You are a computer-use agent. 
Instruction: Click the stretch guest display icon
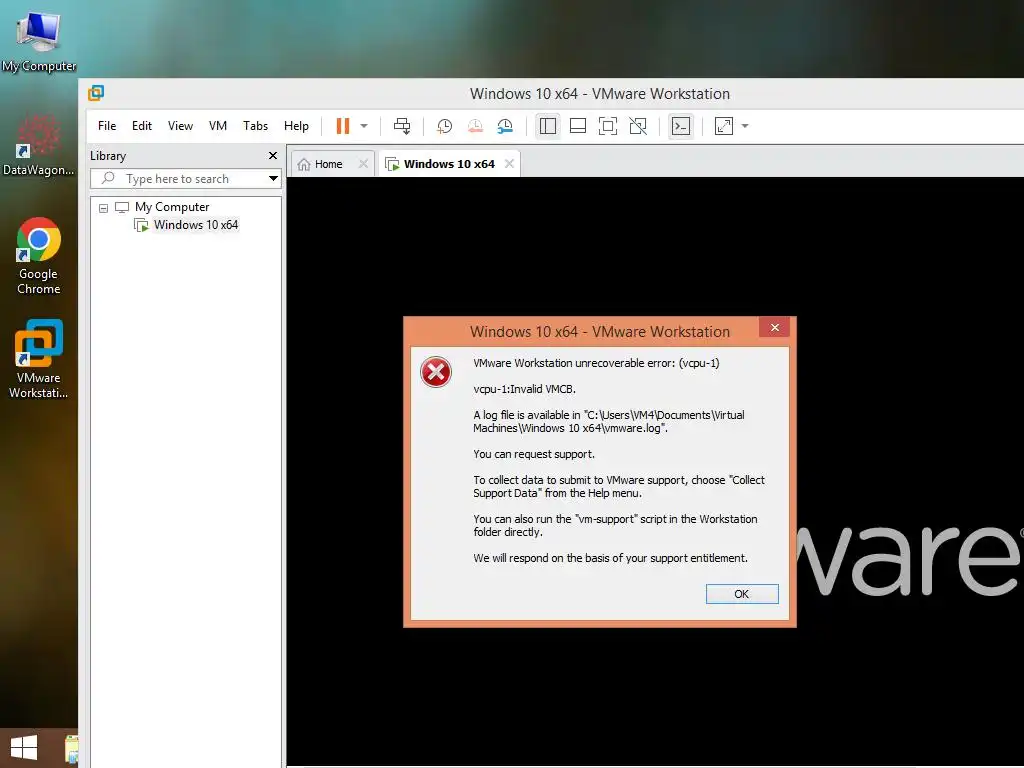coord(724,126)
